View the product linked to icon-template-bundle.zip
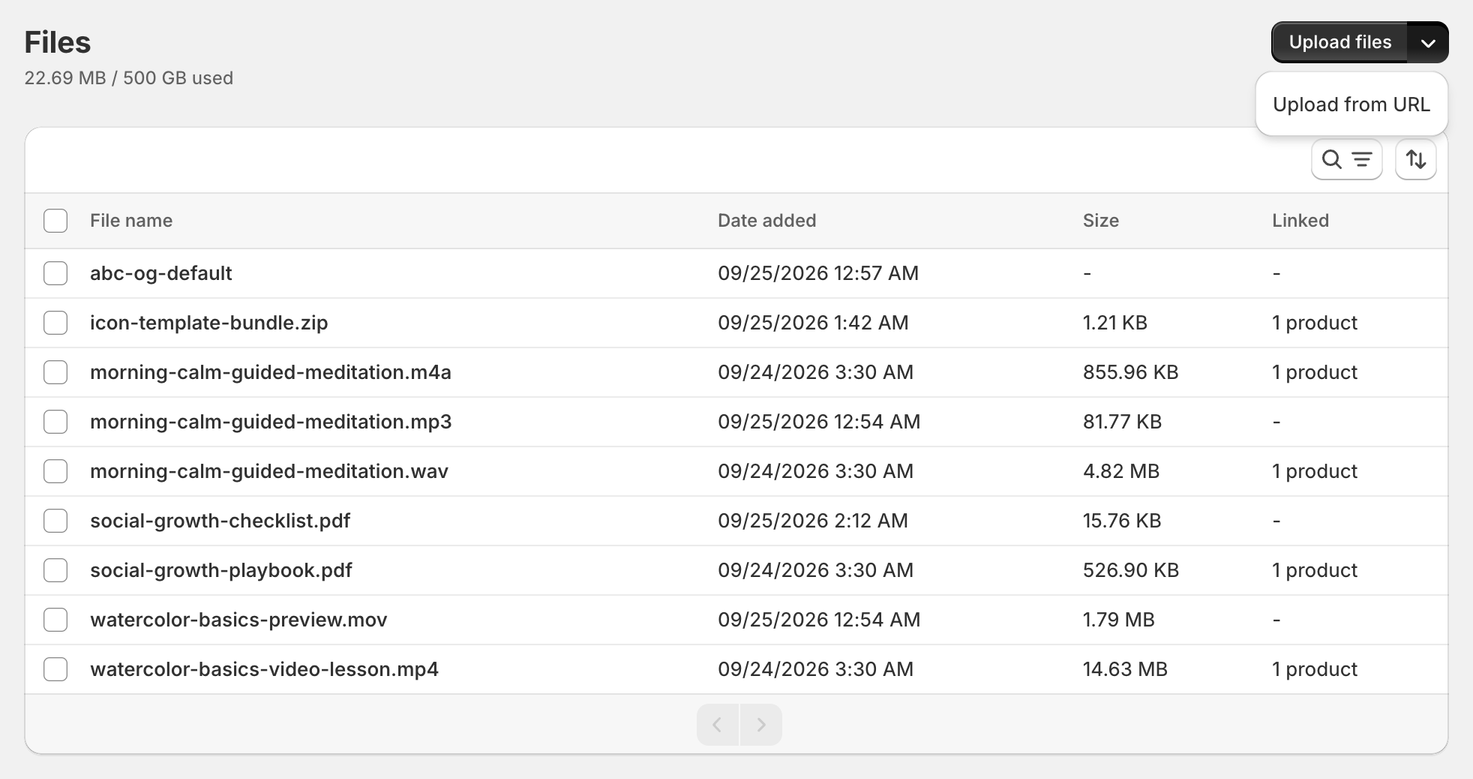This screenshot has height=779, width=1473. (1315, 323)
